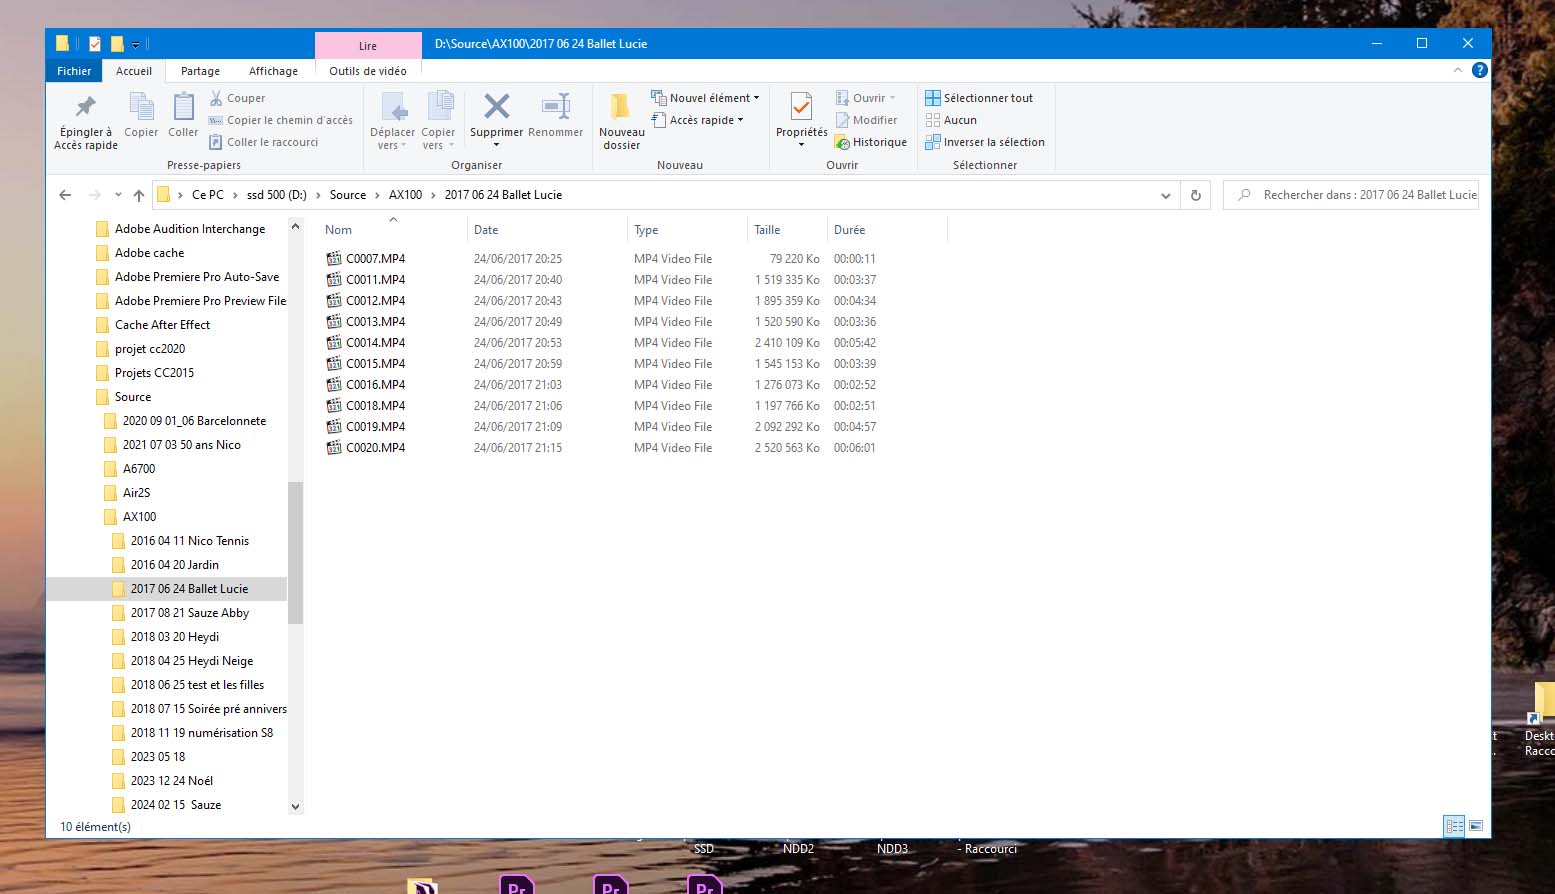Click Épingler à Accès rapide pin icon

tap(86, 108)
